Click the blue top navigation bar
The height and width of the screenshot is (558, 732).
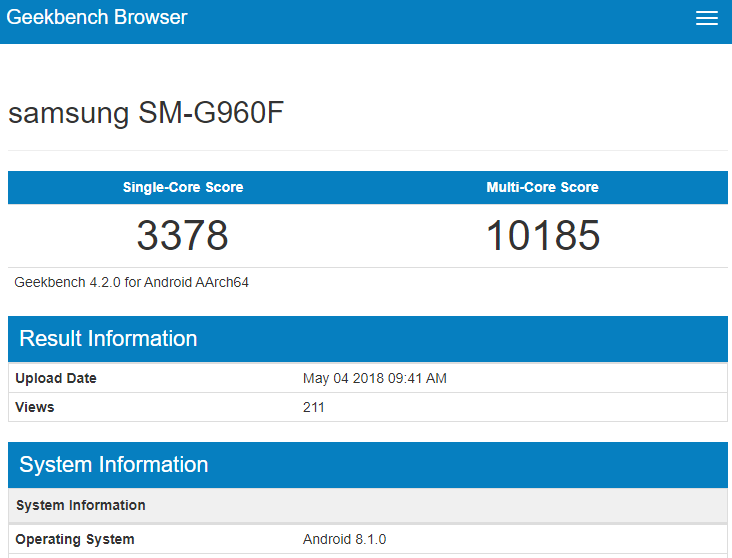click(366, 22)
